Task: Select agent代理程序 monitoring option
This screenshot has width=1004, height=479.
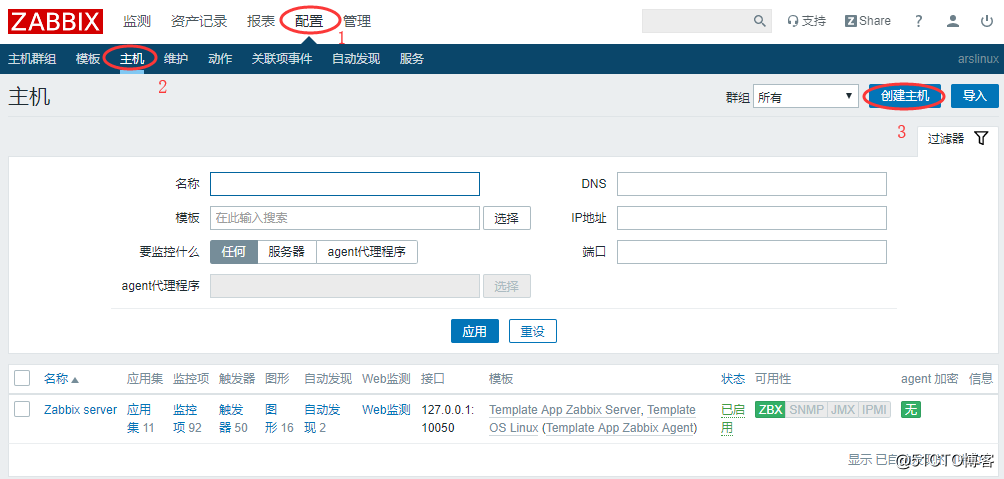Action: tap(367, 252)
